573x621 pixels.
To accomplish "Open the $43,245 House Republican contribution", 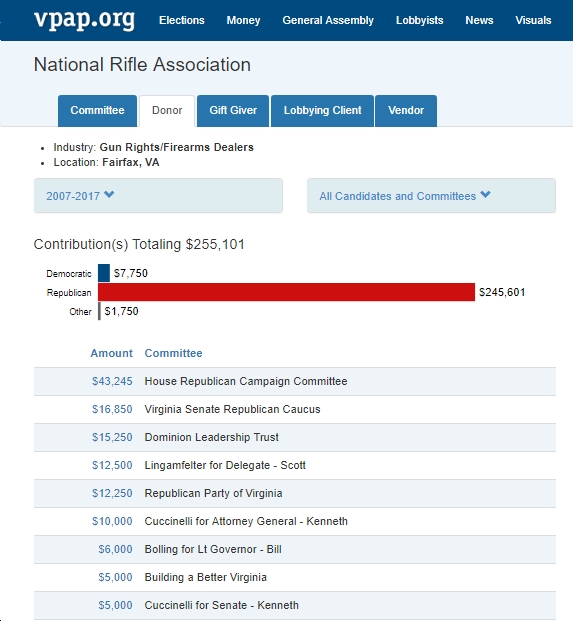I will coord(112,381).
